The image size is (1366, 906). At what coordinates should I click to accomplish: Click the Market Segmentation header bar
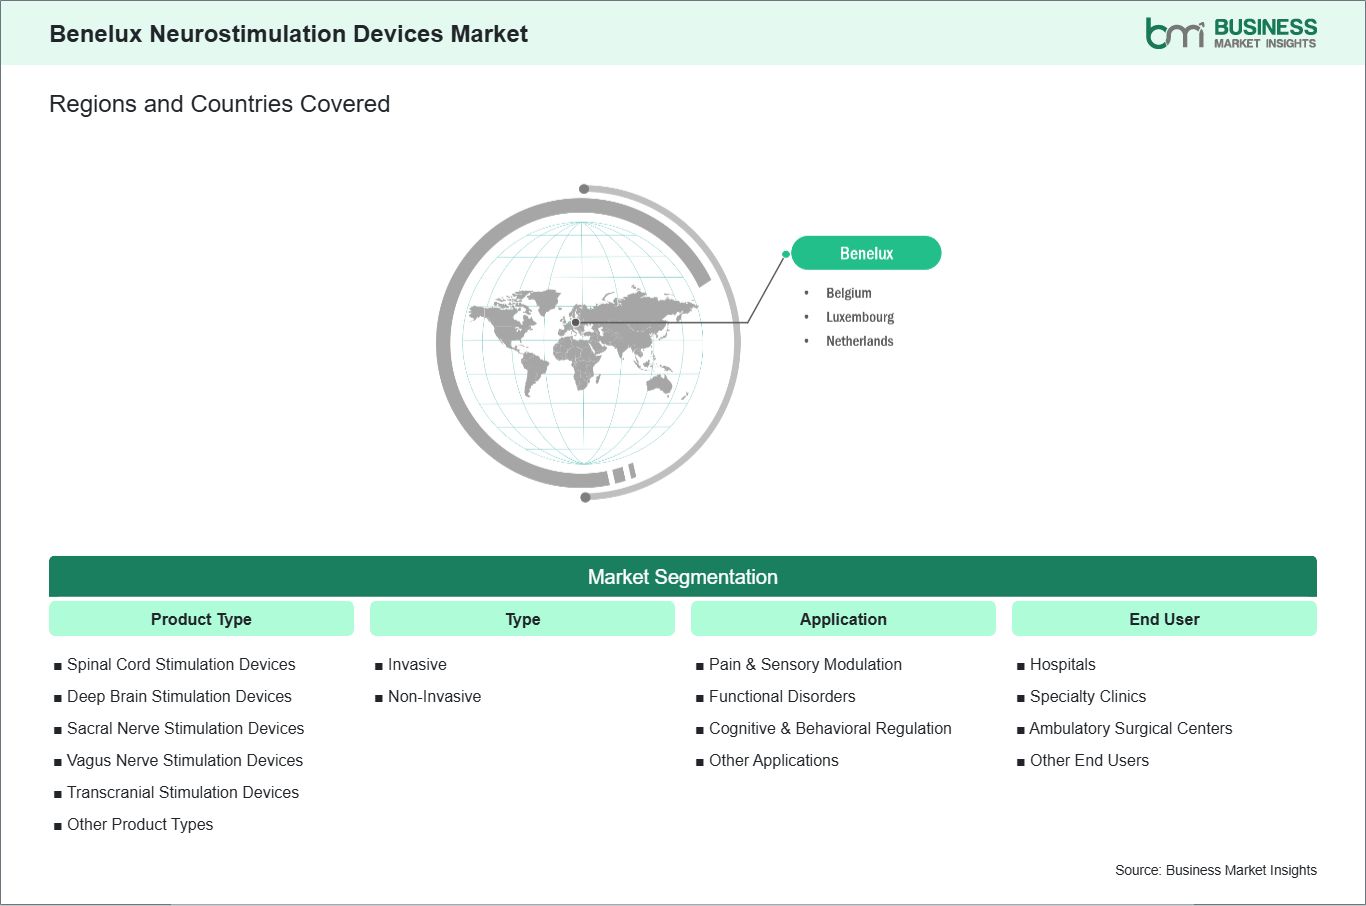pos(683,577)
